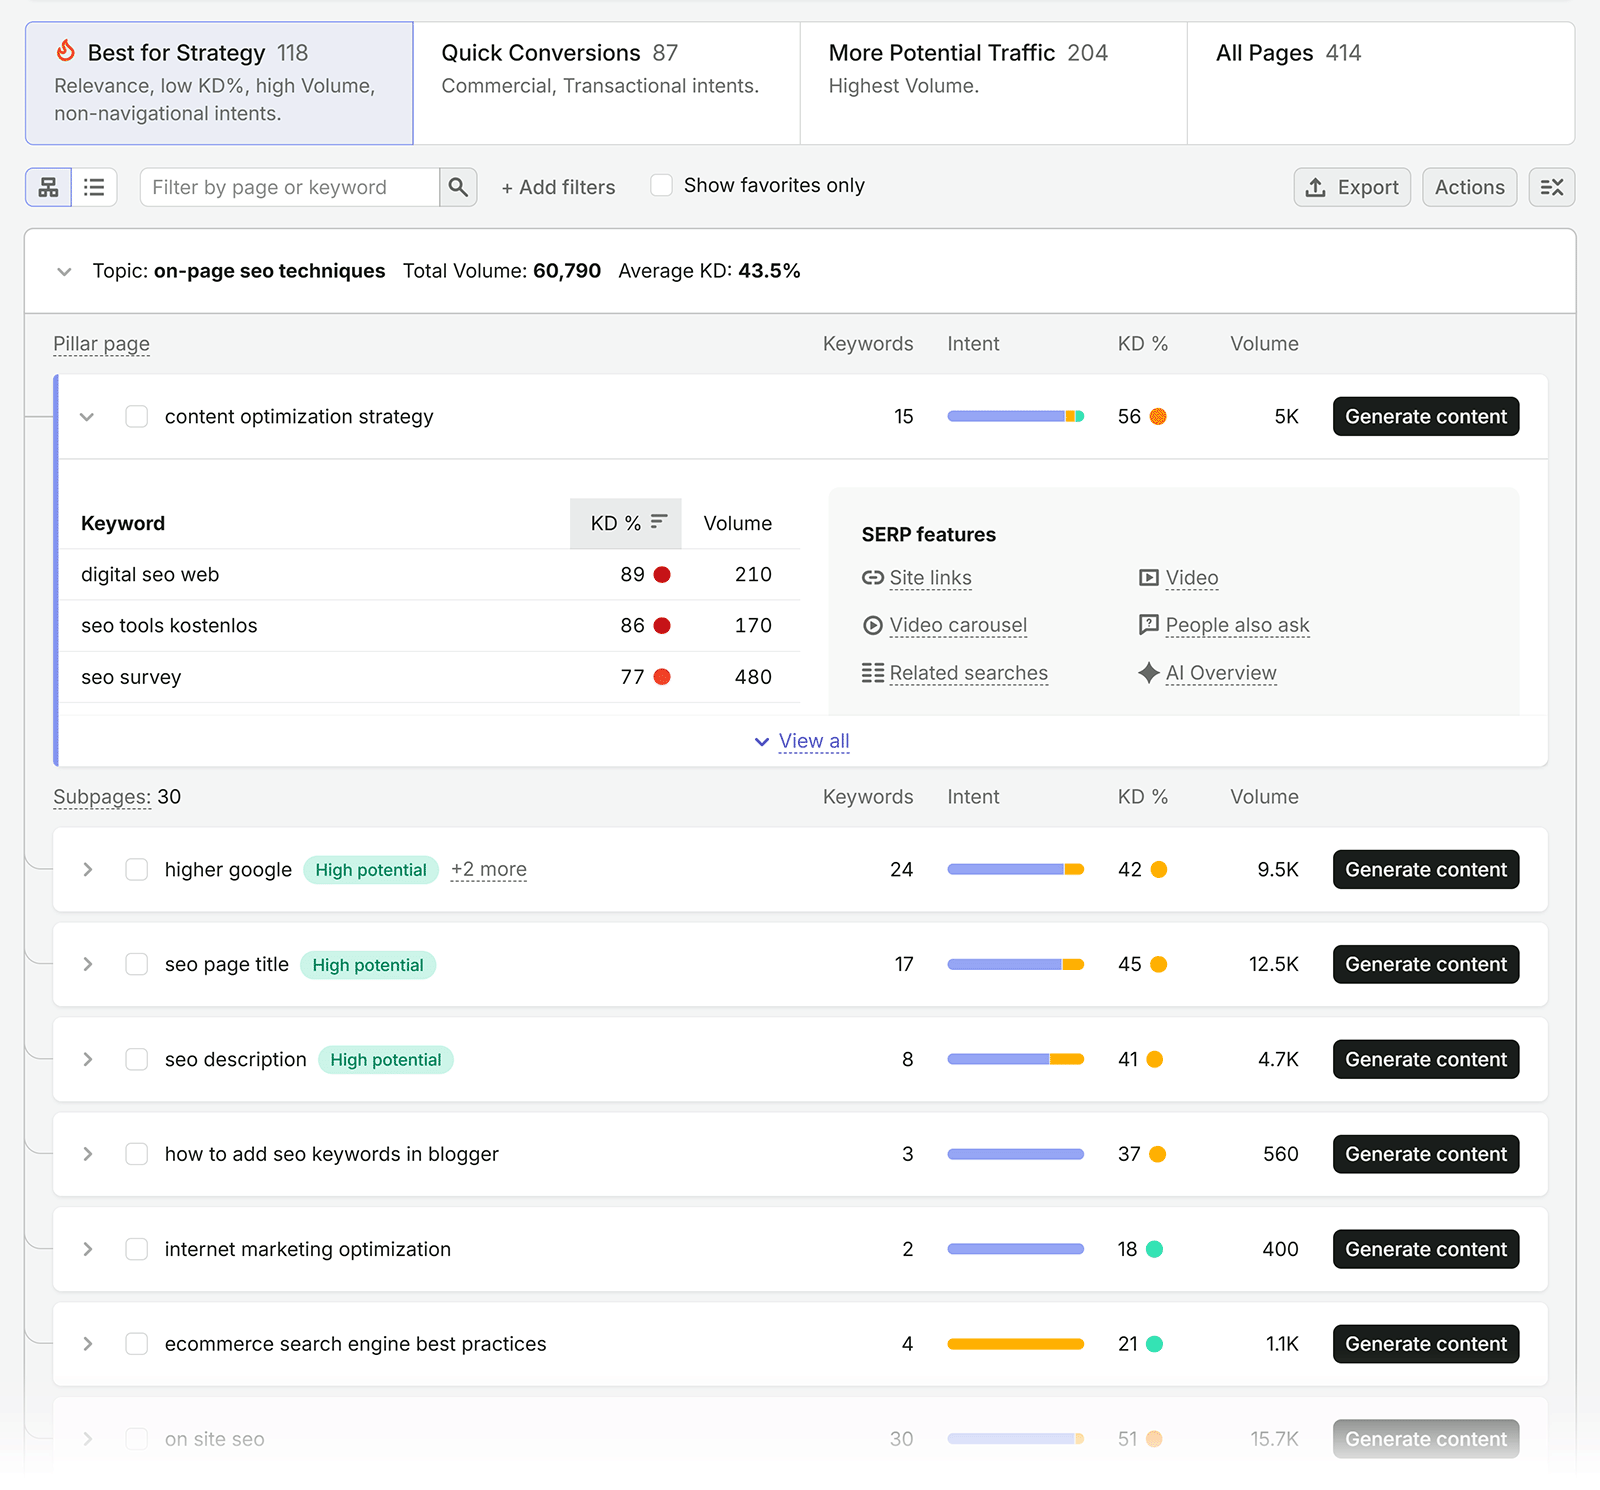Generate content for content optimization strategy

[x=1426, y=416]
